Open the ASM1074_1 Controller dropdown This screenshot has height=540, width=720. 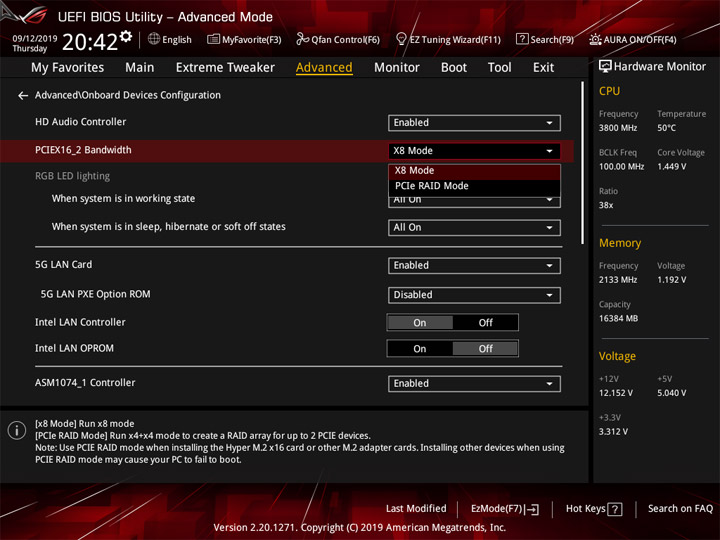474,384
